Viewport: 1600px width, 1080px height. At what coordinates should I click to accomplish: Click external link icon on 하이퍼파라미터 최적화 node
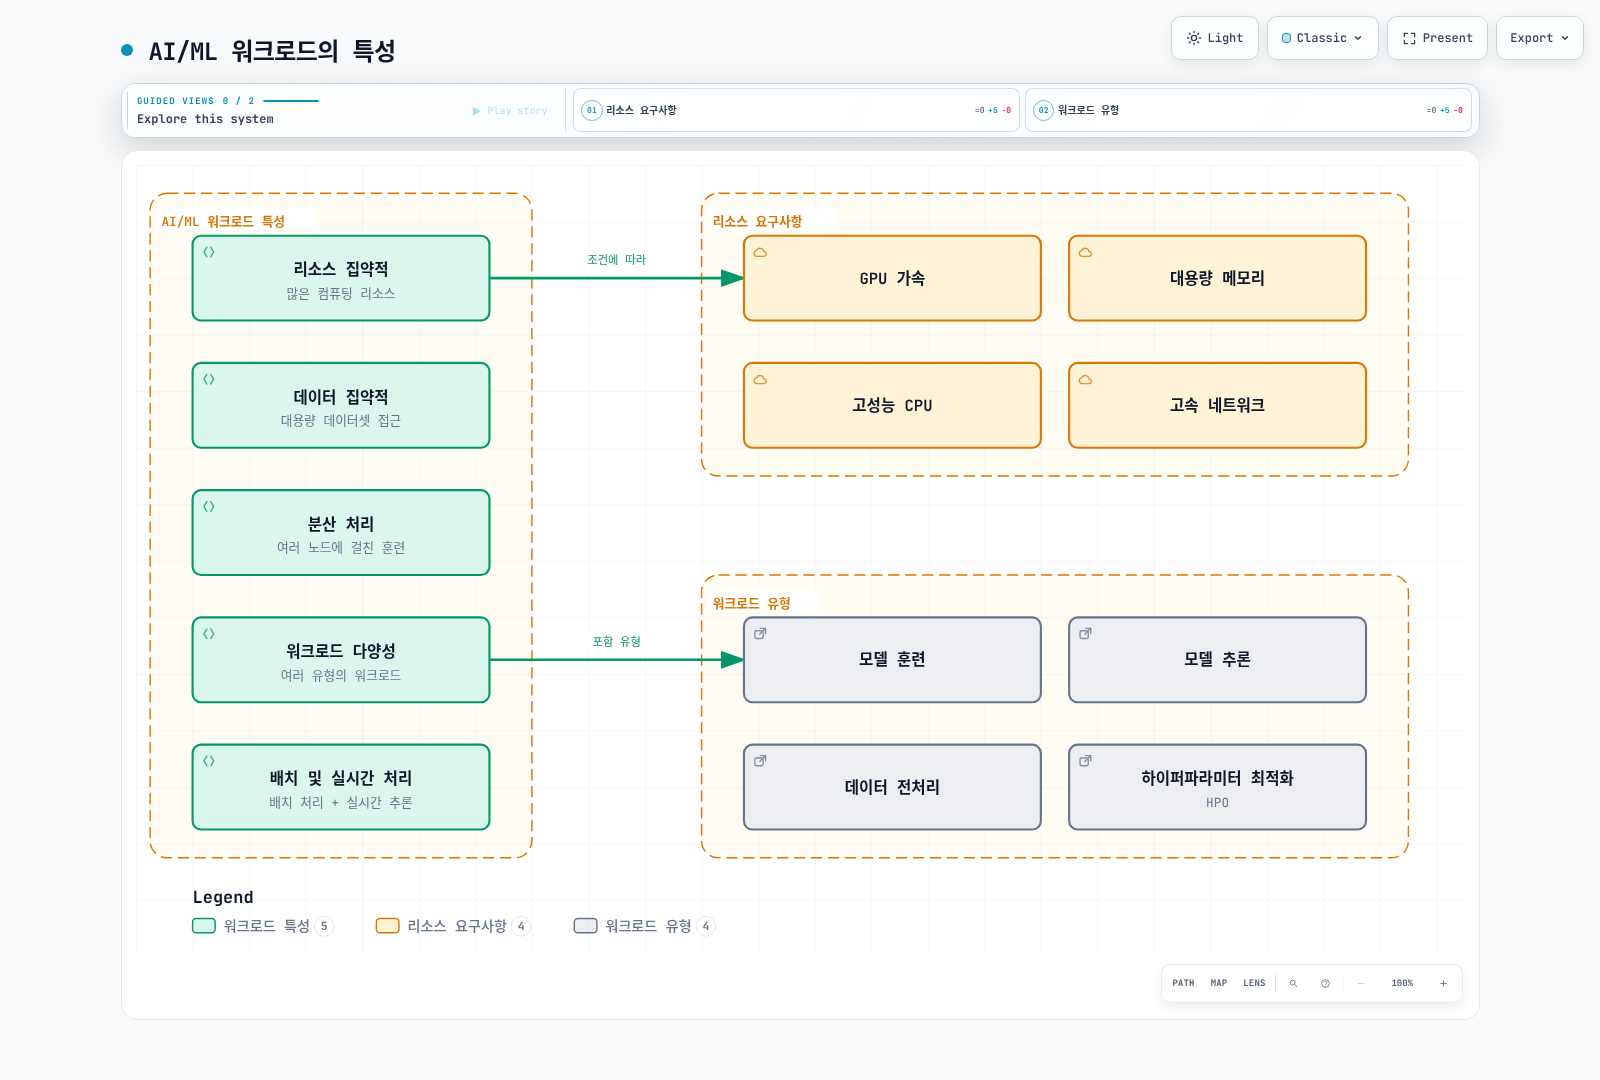point(1085,760)
